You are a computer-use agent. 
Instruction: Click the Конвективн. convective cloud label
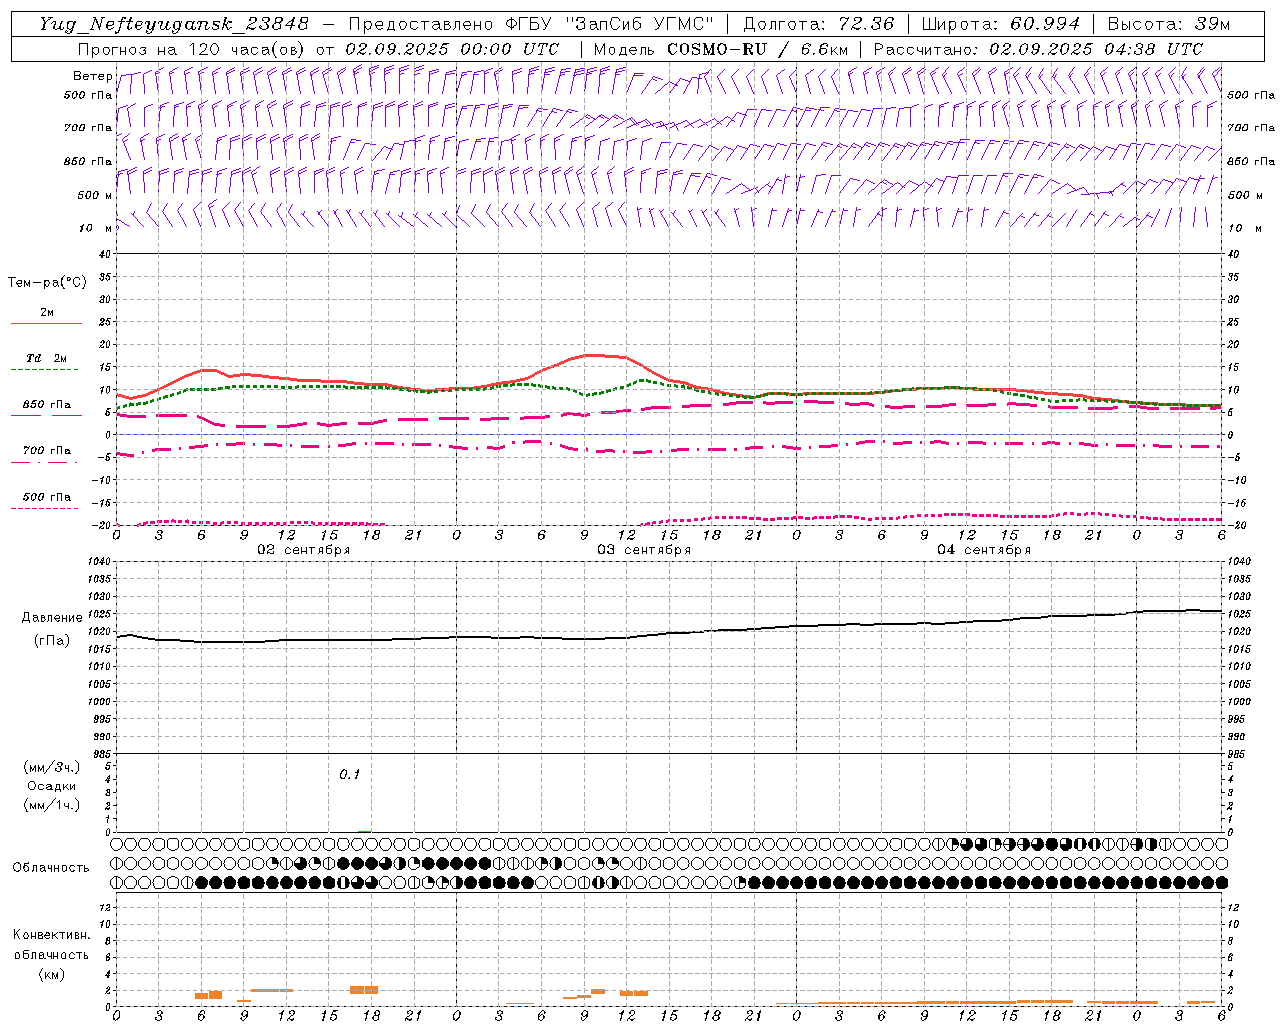pos(51,935)
